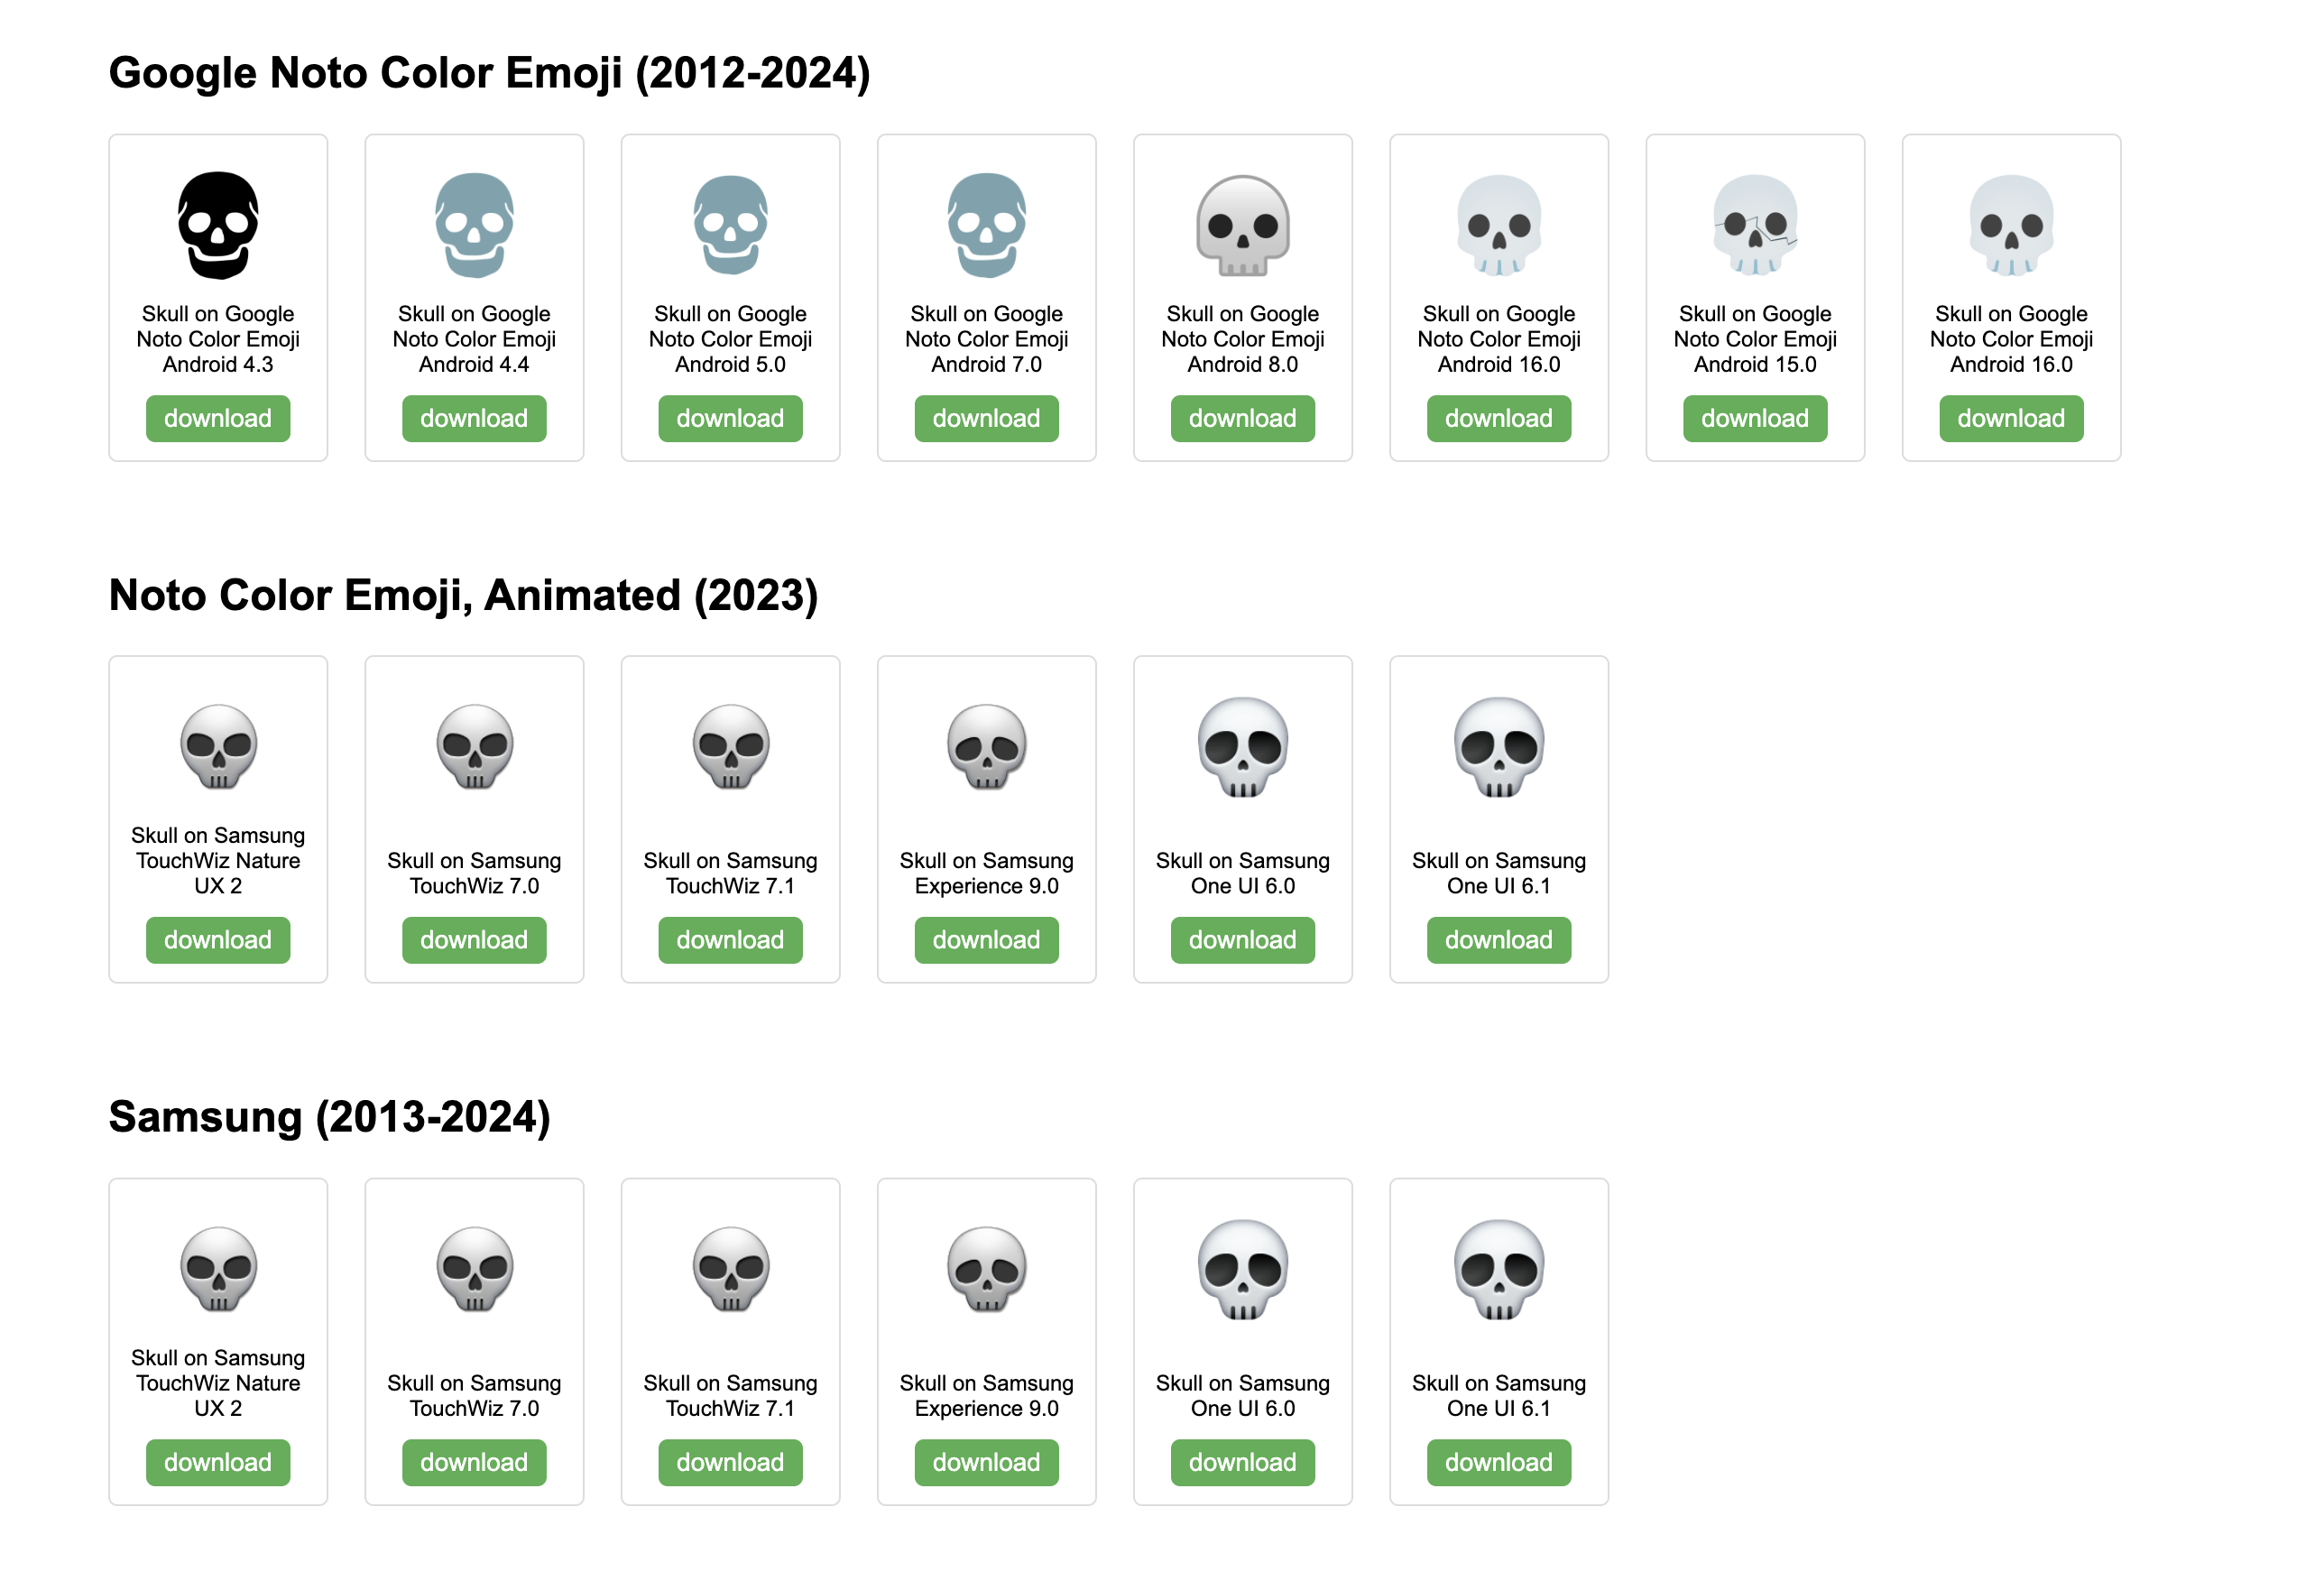Click the 'Noto Color Emoji, Animated (2023)' heading
2324x1581 pixels.
[463, 595]
